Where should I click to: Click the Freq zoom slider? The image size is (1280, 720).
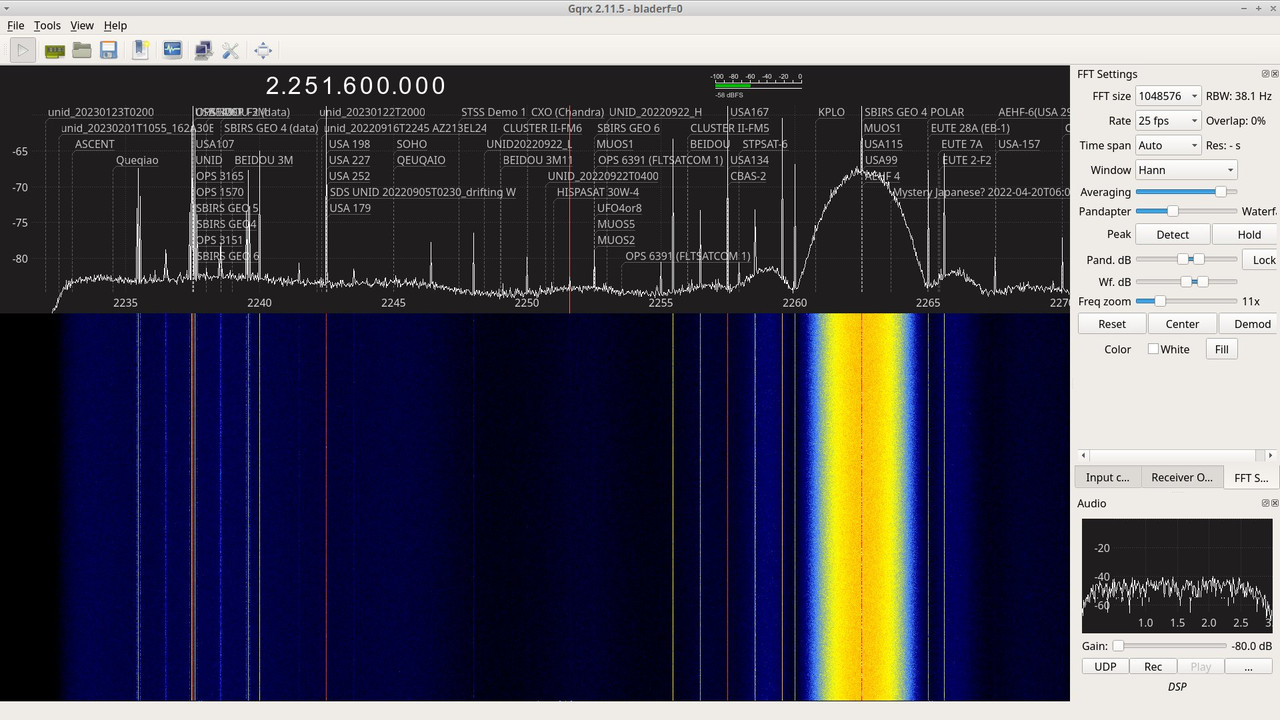click(1186, 301)
